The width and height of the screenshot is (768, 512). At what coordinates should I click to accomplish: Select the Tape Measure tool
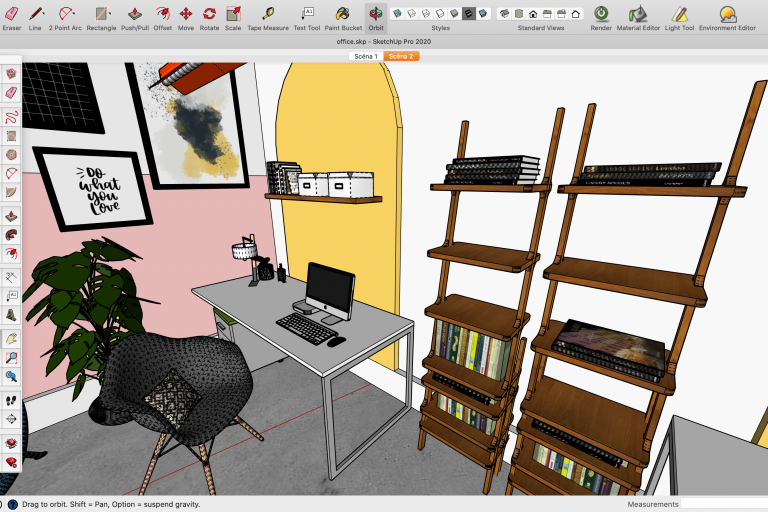click(268, 14)
